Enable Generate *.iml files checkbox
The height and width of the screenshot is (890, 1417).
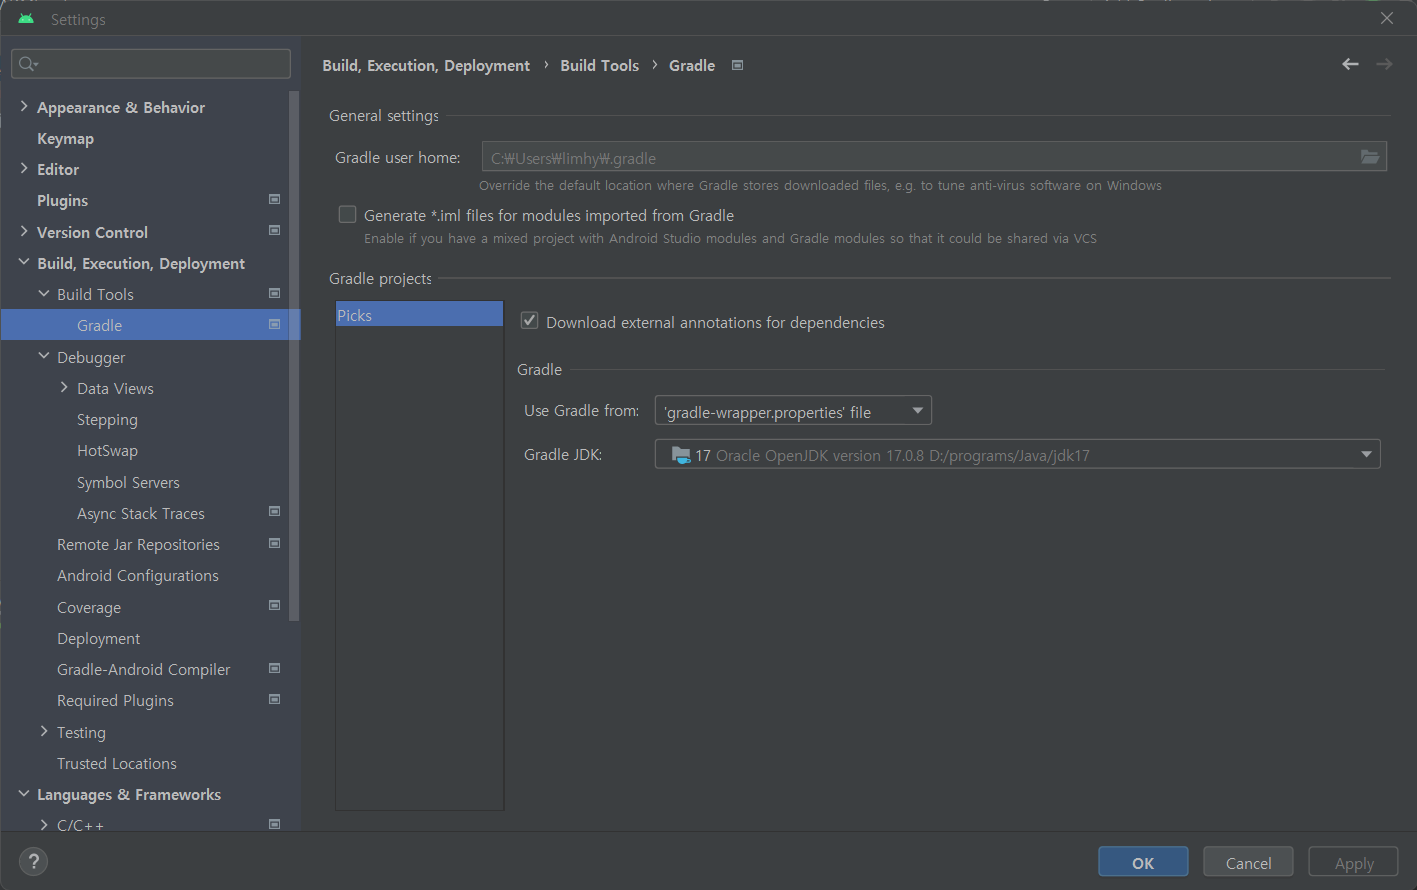pyautogui.click(x=347, y=214)
